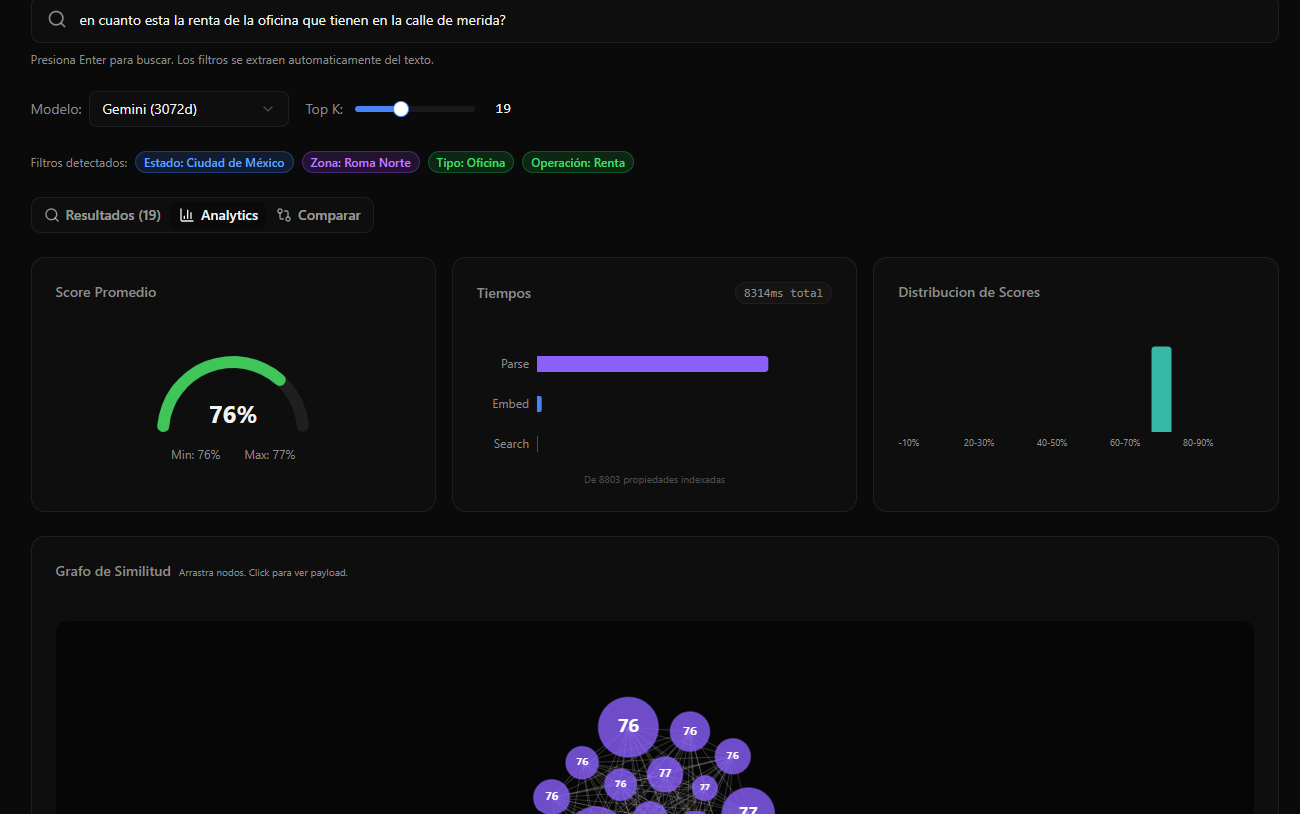The width and height of the screenshot is (1300, 814).
Task: Click the Presiona Enter para buscar hint
Action: click(232, 60)
